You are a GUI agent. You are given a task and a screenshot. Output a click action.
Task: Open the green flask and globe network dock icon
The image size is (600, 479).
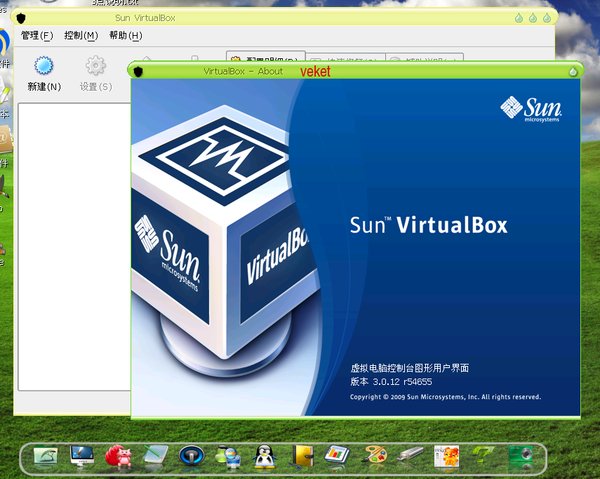228,456
